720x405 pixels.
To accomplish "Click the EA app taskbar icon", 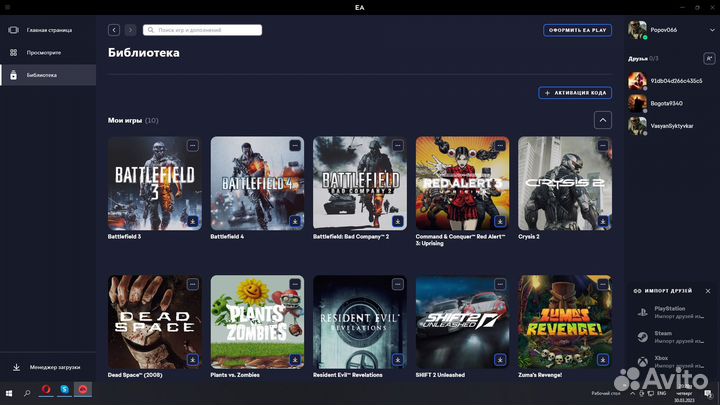I will (x=83, y=390).
